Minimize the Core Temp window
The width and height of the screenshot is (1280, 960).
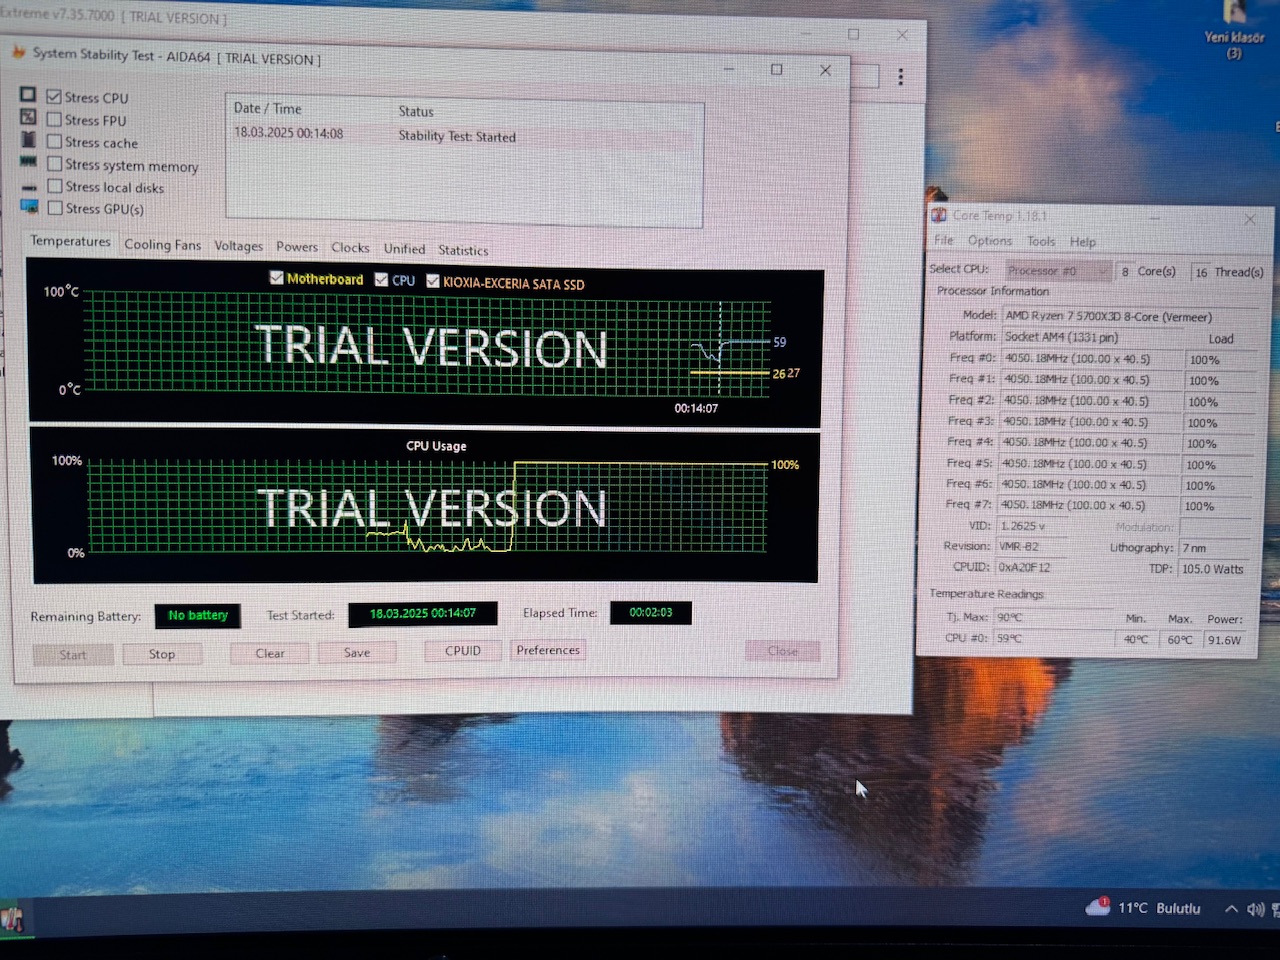pos(1154,217)
